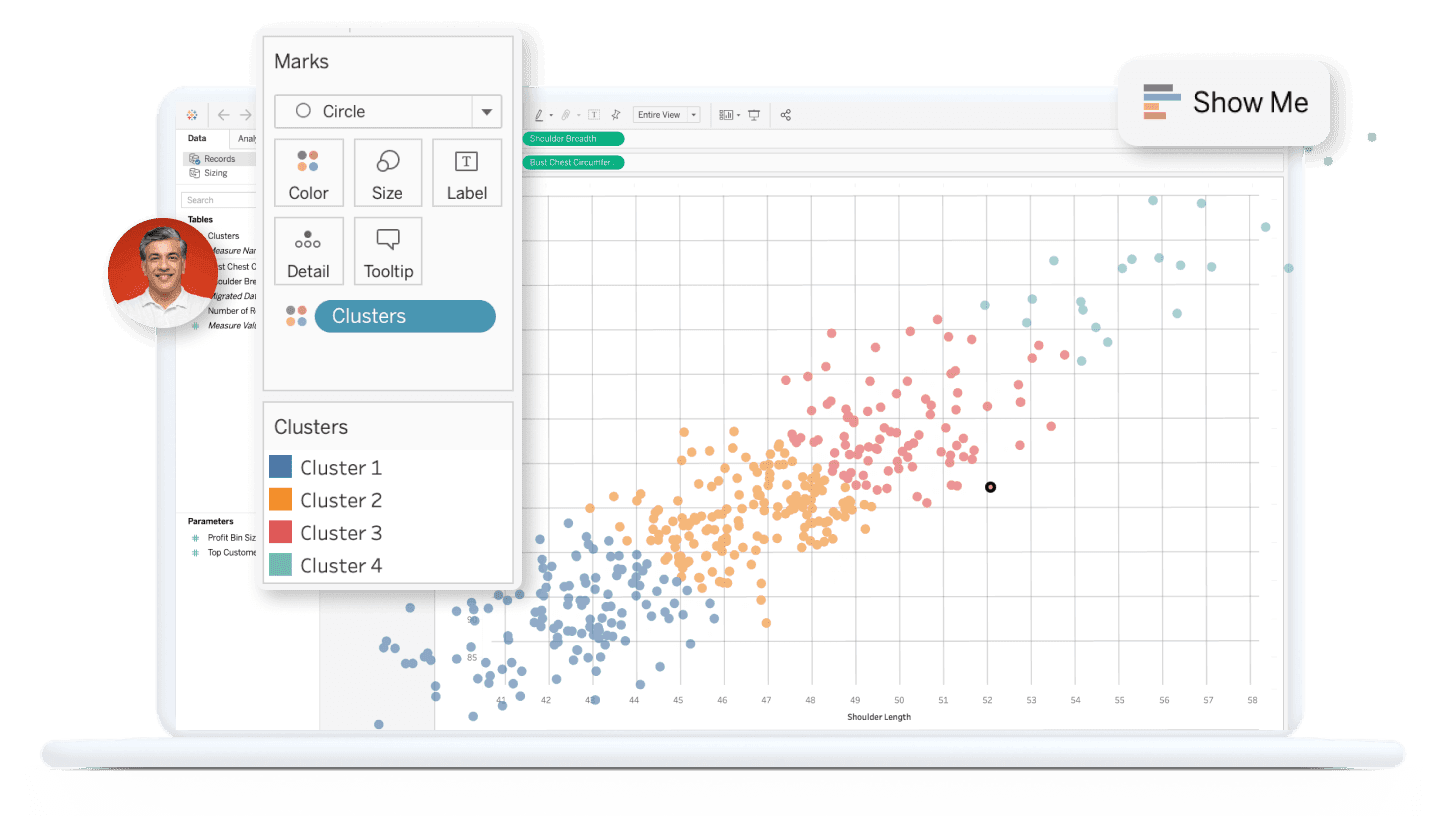The height and width of the screenshot is (816, 1446).
Task: Click the Sizing data source icon
Action: pos(195,173)
